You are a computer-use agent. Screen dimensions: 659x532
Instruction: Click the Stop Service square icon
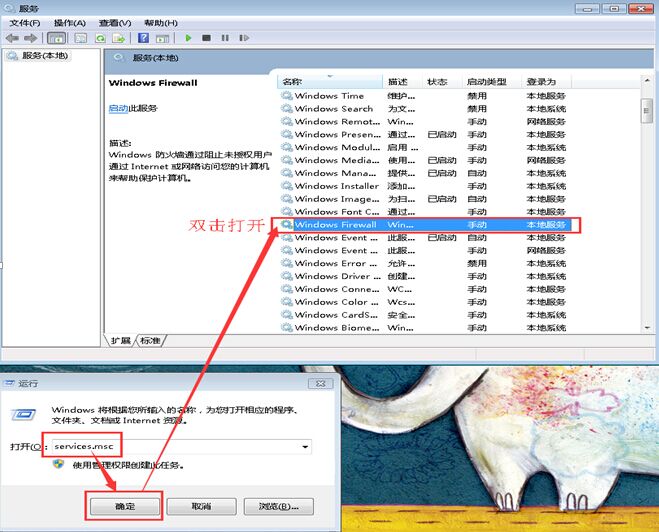point(206,38)
